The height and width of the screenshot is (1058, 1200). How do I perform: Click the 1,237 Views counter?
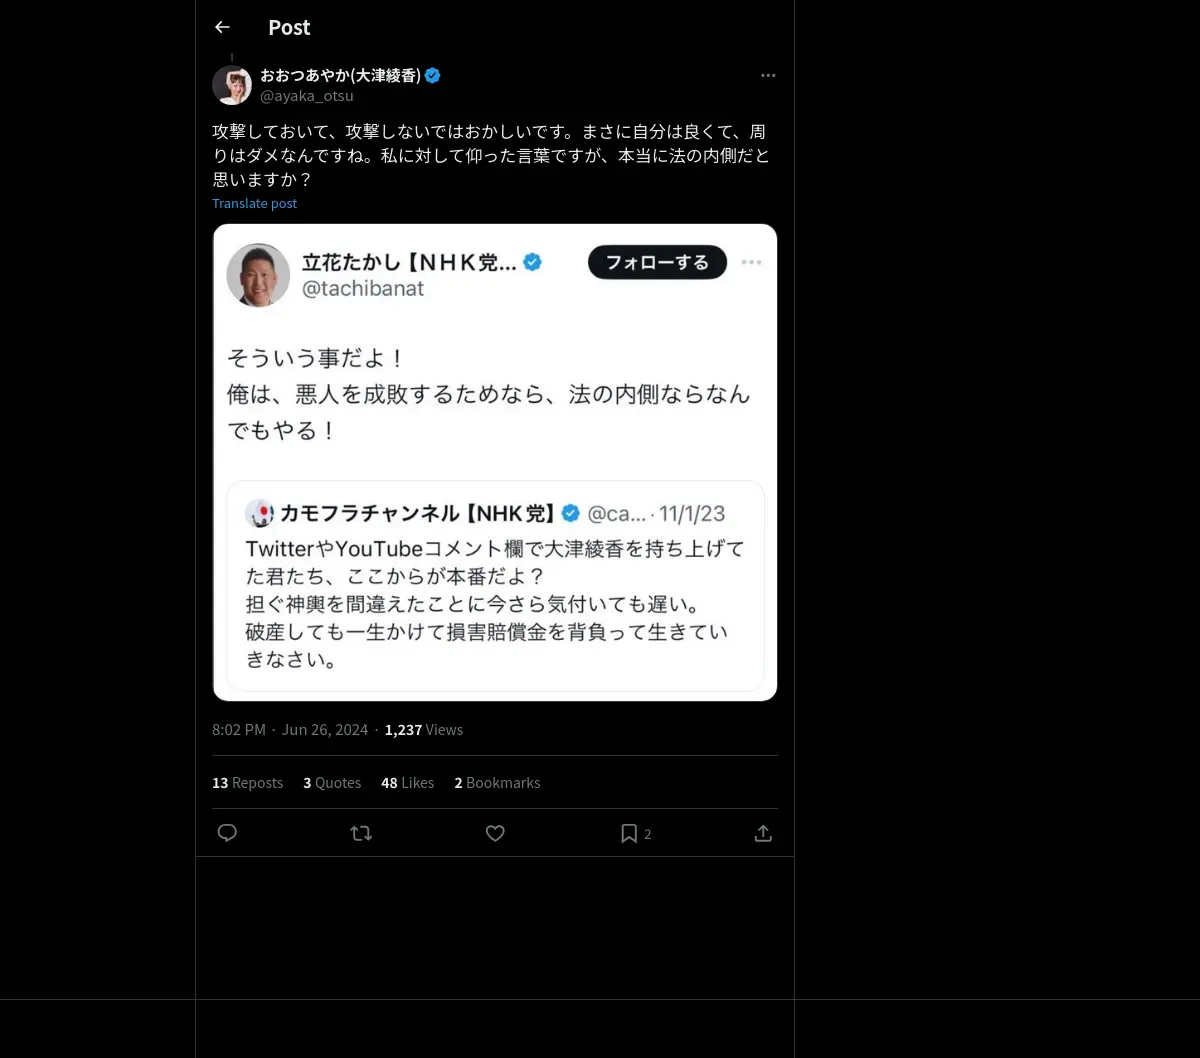coord(424,730)
